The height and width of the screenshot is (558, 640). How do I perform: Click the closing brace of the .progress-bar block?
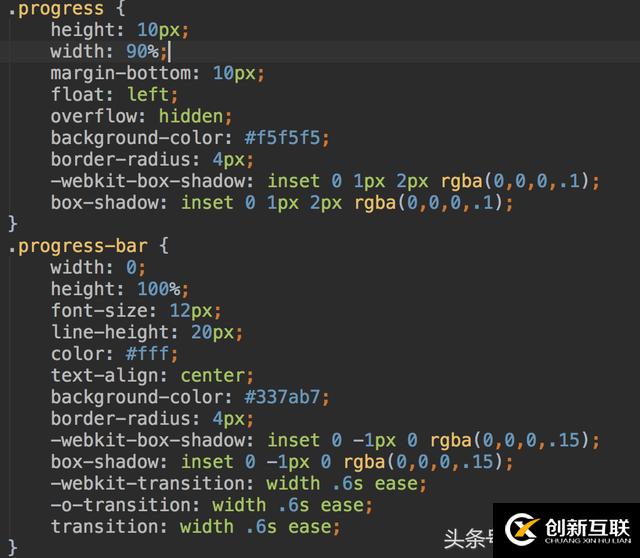13,547
